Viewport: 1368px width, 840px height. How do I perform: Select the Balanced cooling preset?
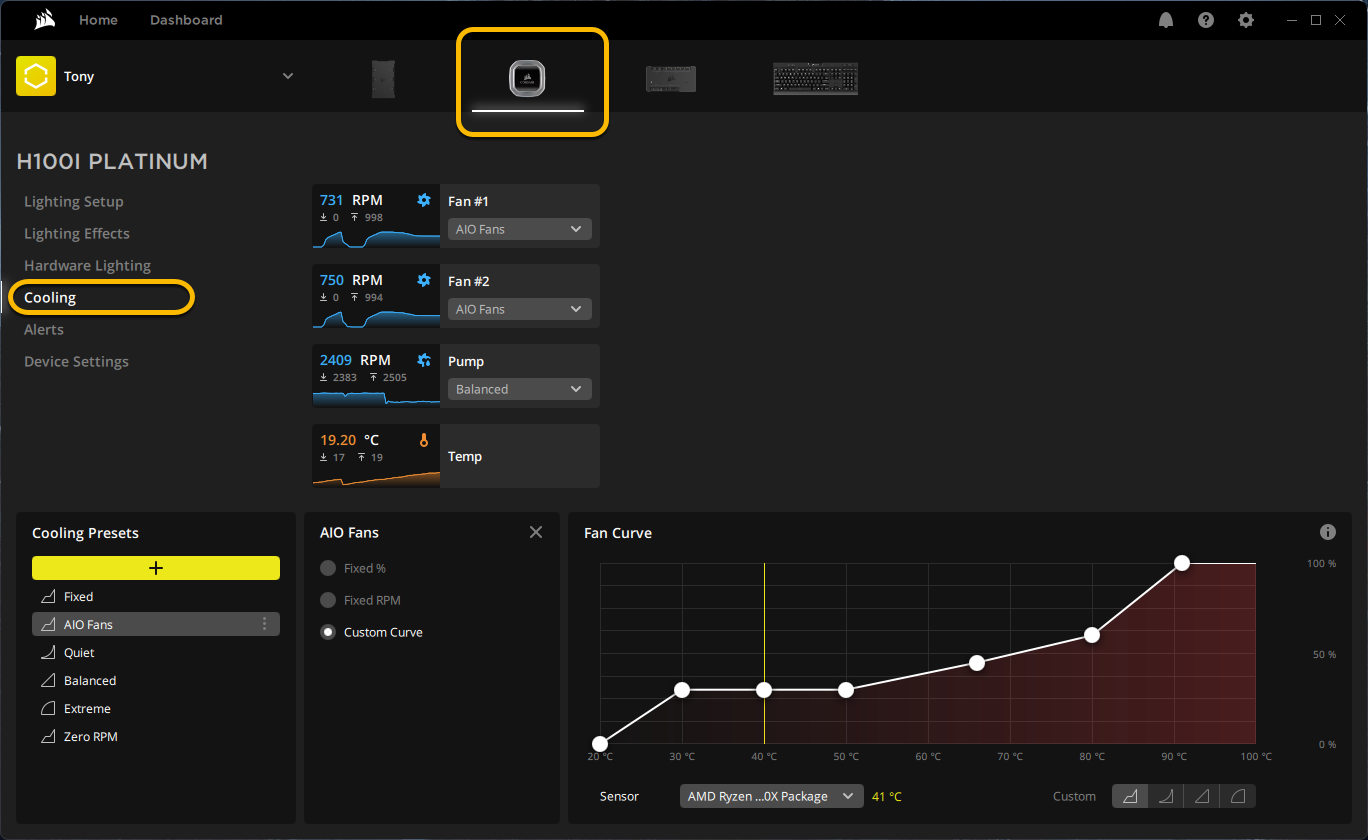click(156, 680)
